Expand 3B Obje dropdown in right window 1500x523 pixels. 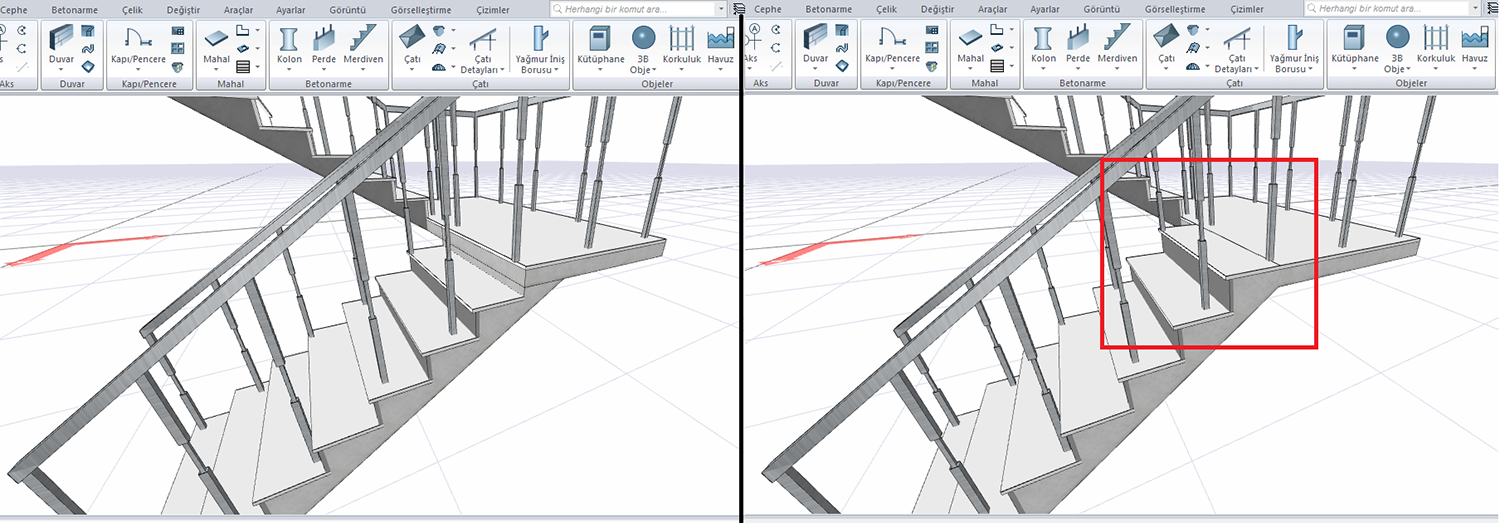click(1409, 69)
